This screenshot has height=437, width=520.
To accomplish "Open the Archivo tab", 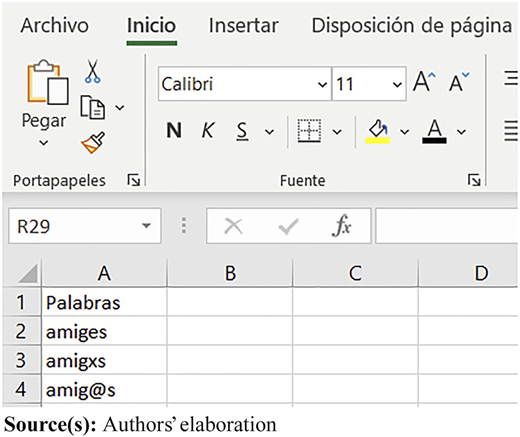I will coord(55,25).
